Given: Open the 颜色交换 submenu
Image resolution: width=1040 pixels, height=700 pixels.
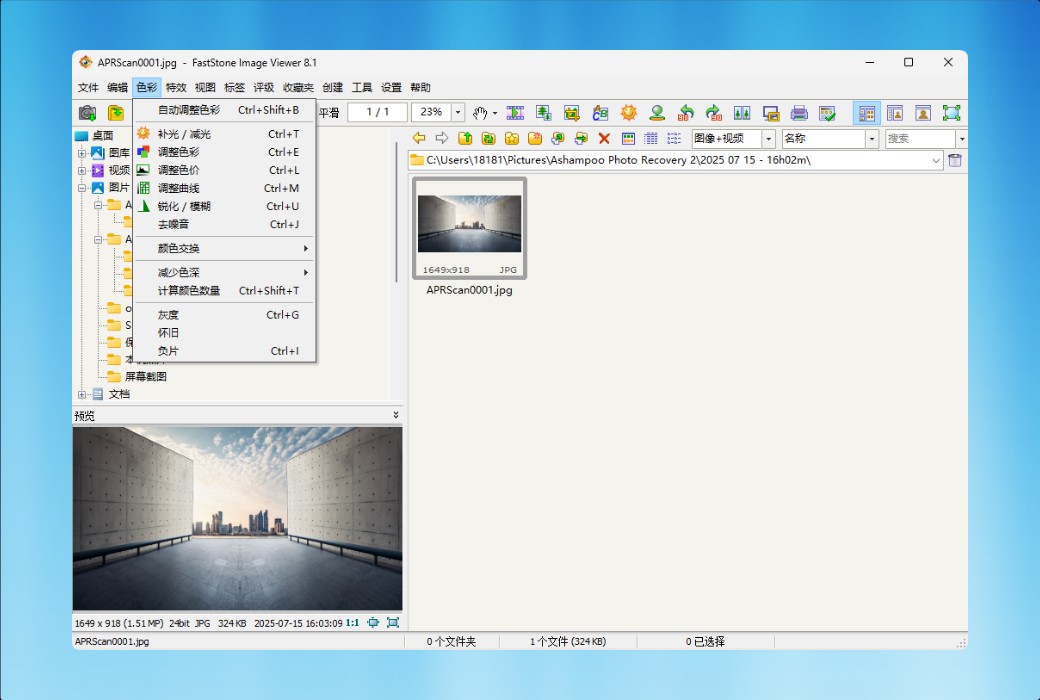Looking at the screenshot, I should coord(224,248).
